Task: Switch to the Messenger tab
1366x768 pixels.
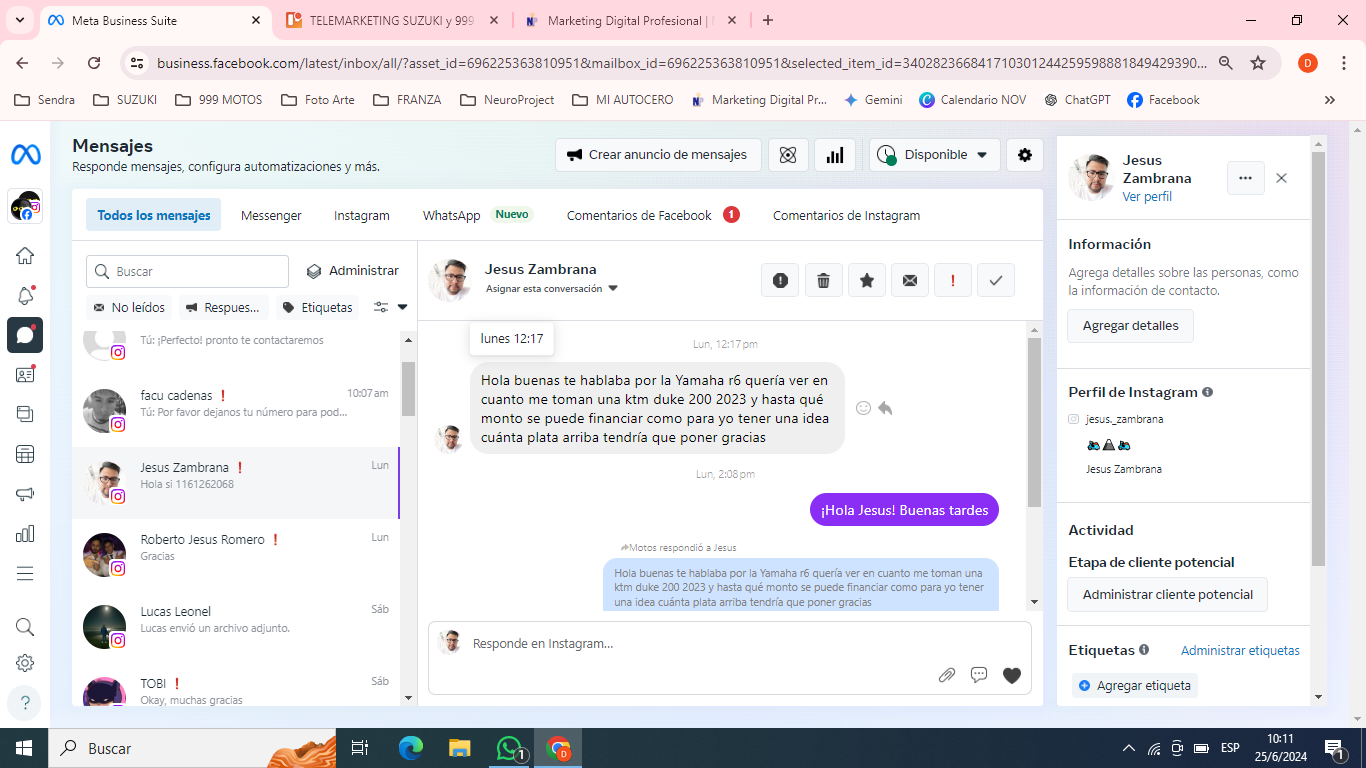Action: (x=271, y=215)
